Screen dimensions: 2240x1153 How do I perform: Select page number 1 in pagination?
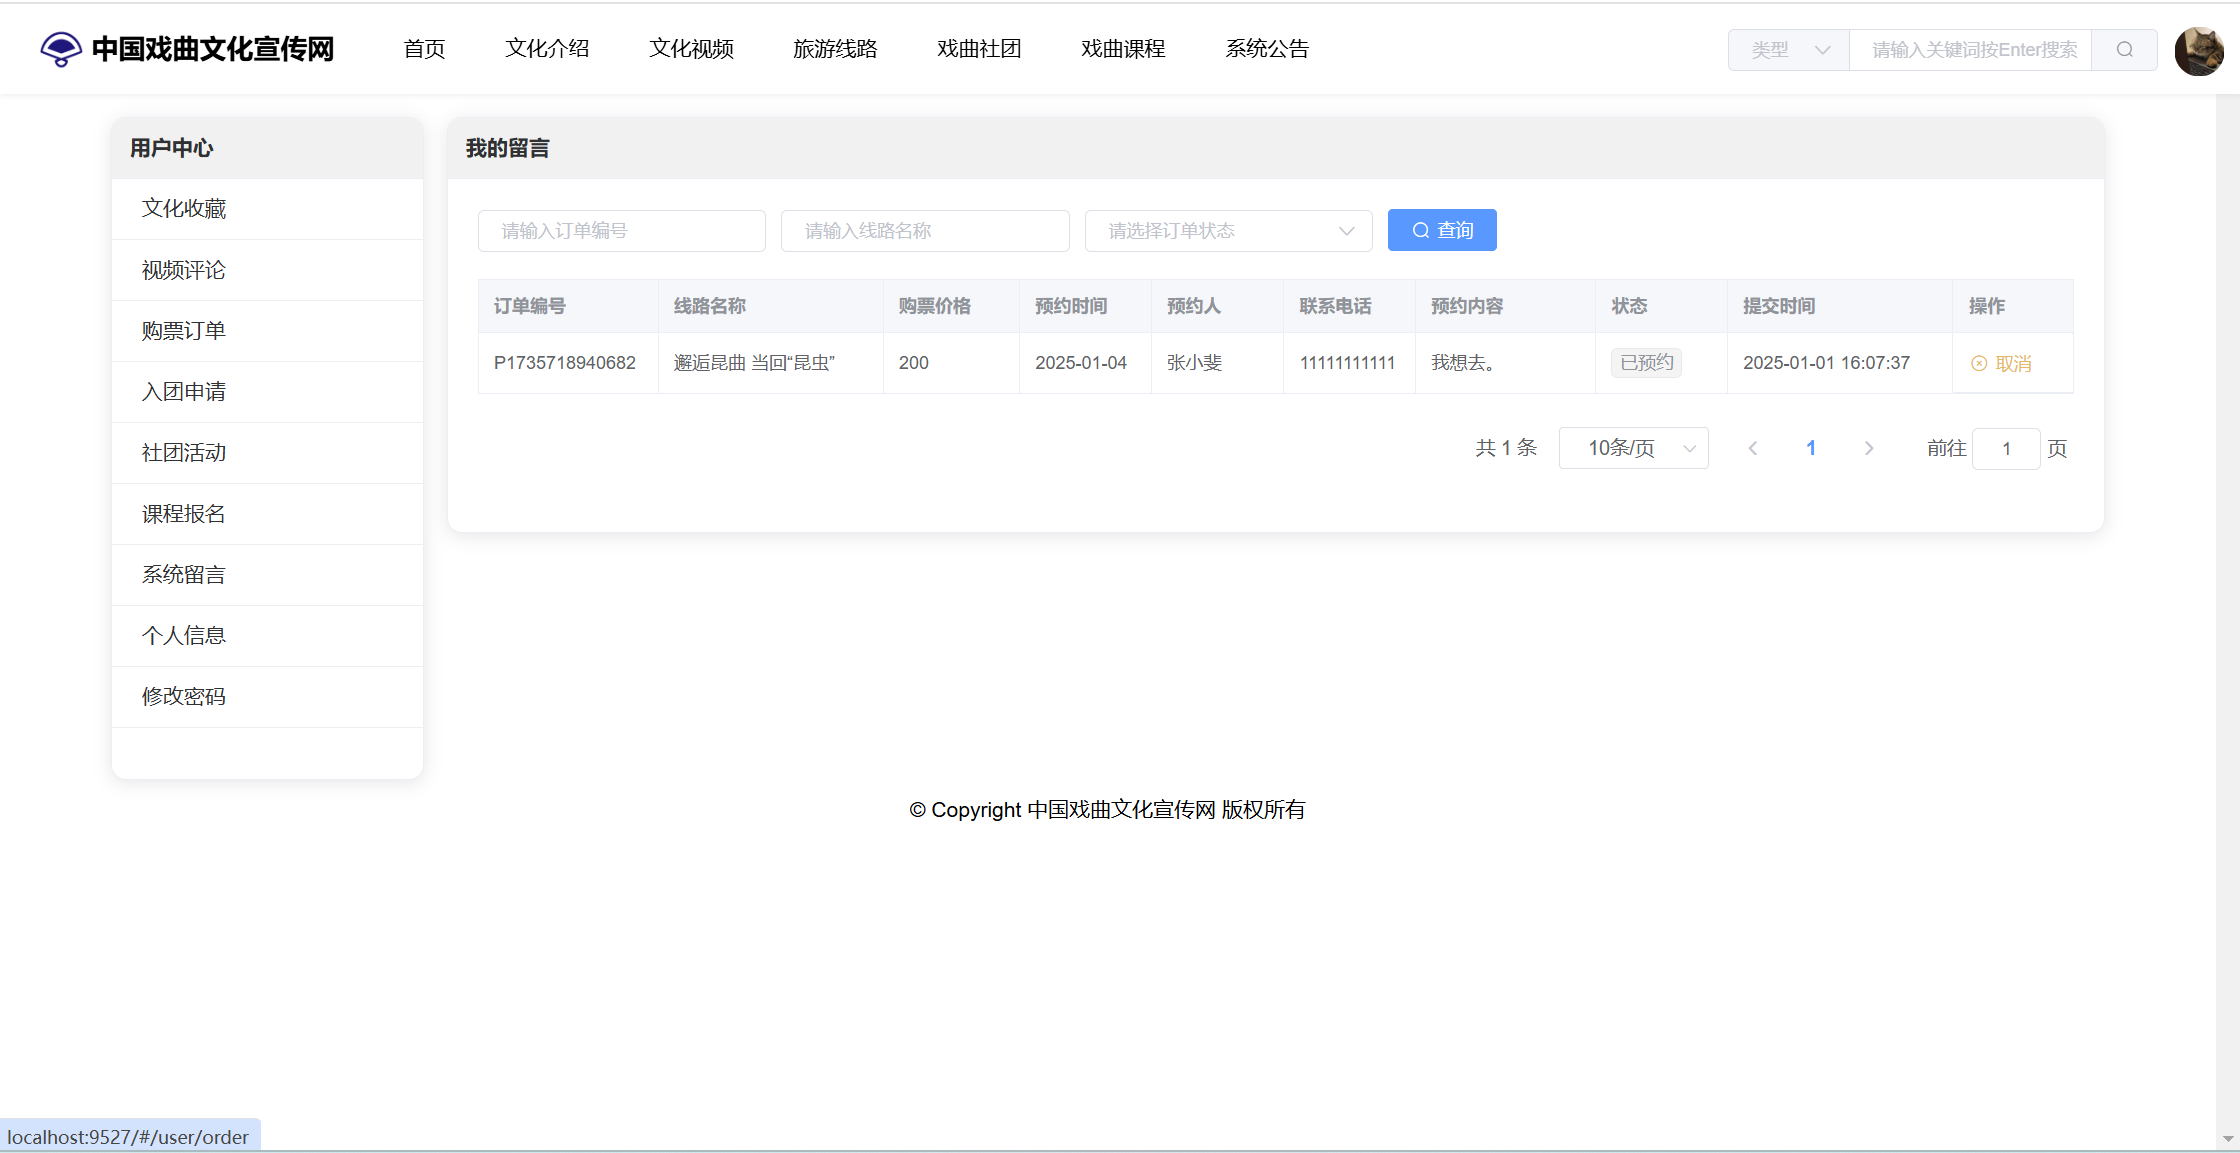[x=1810, y=448]
